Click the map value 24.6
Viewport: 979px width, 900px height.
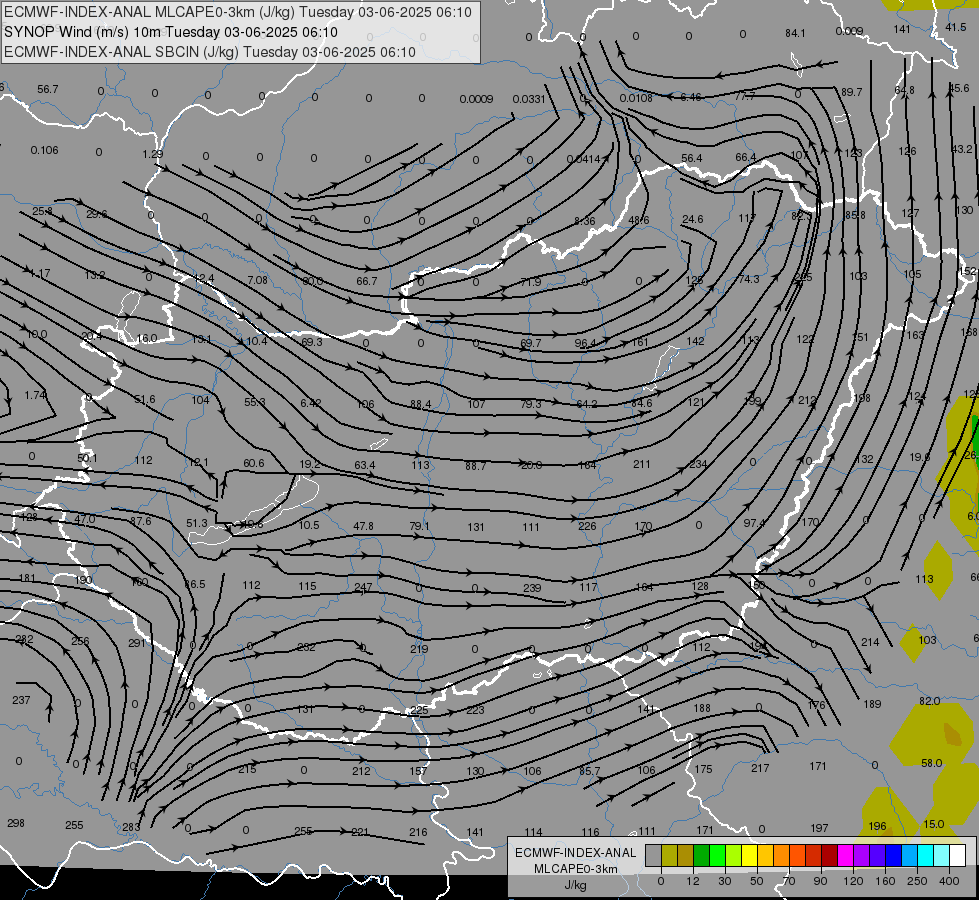click(x=692, y=219)
